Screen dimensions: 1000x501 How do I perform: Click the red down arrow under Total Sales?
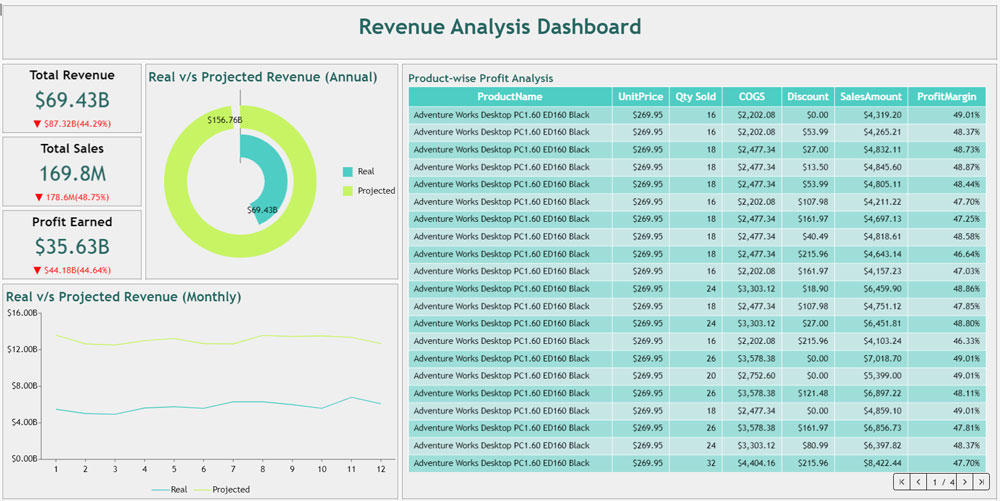click(x=38, y=198)
